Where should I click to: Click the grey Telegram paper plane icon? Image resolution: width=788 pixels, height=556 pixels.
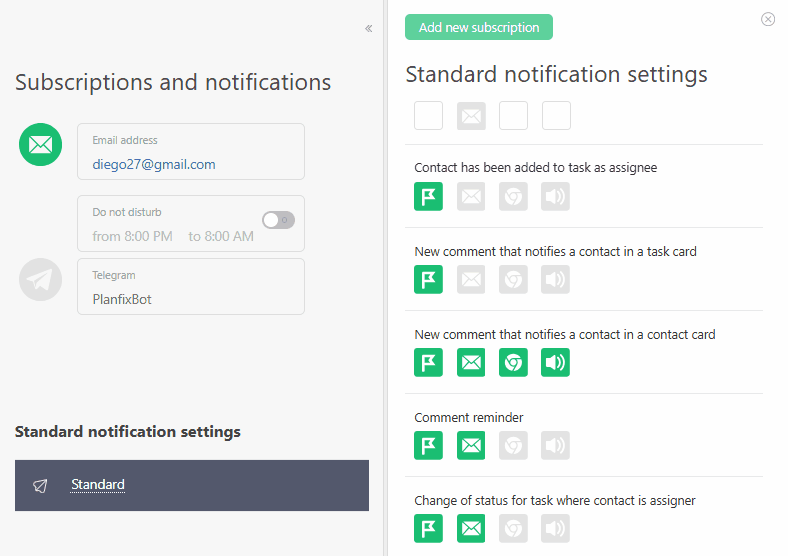coord(40,280)
